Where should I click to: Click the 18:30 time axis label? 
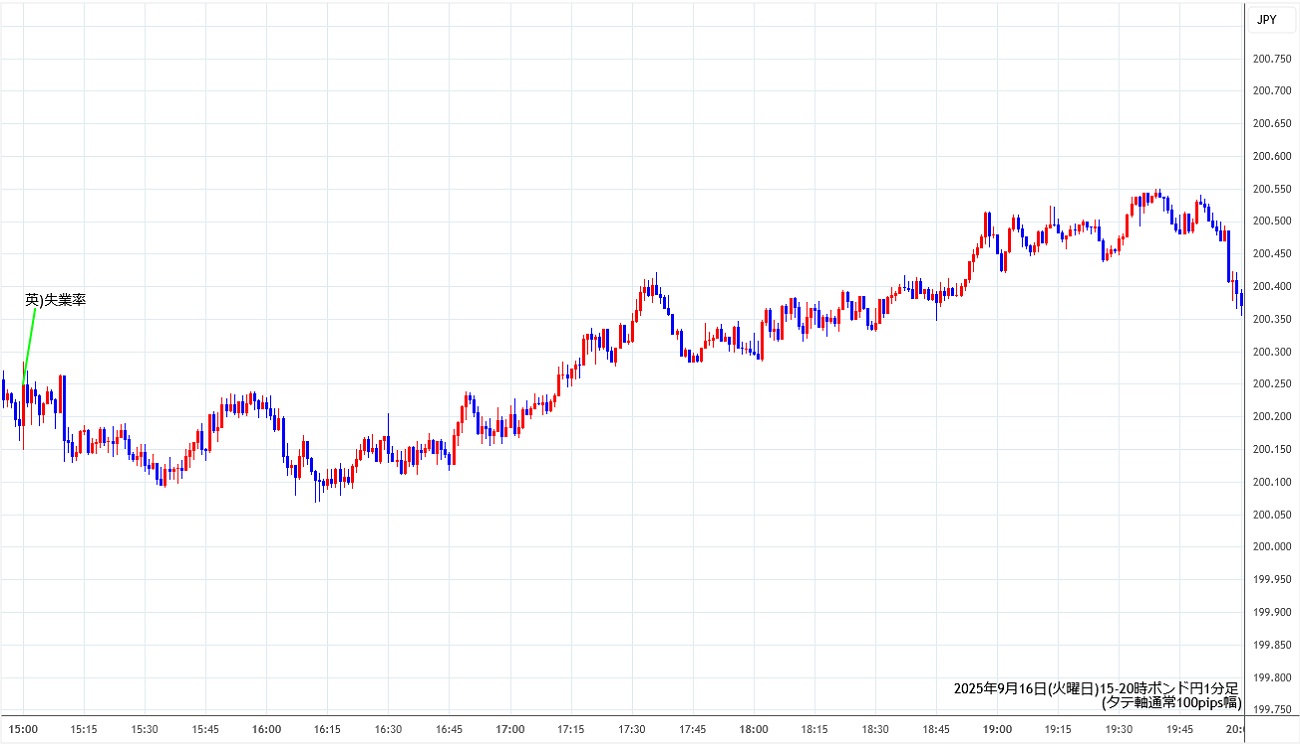click(x=875, y=729)
